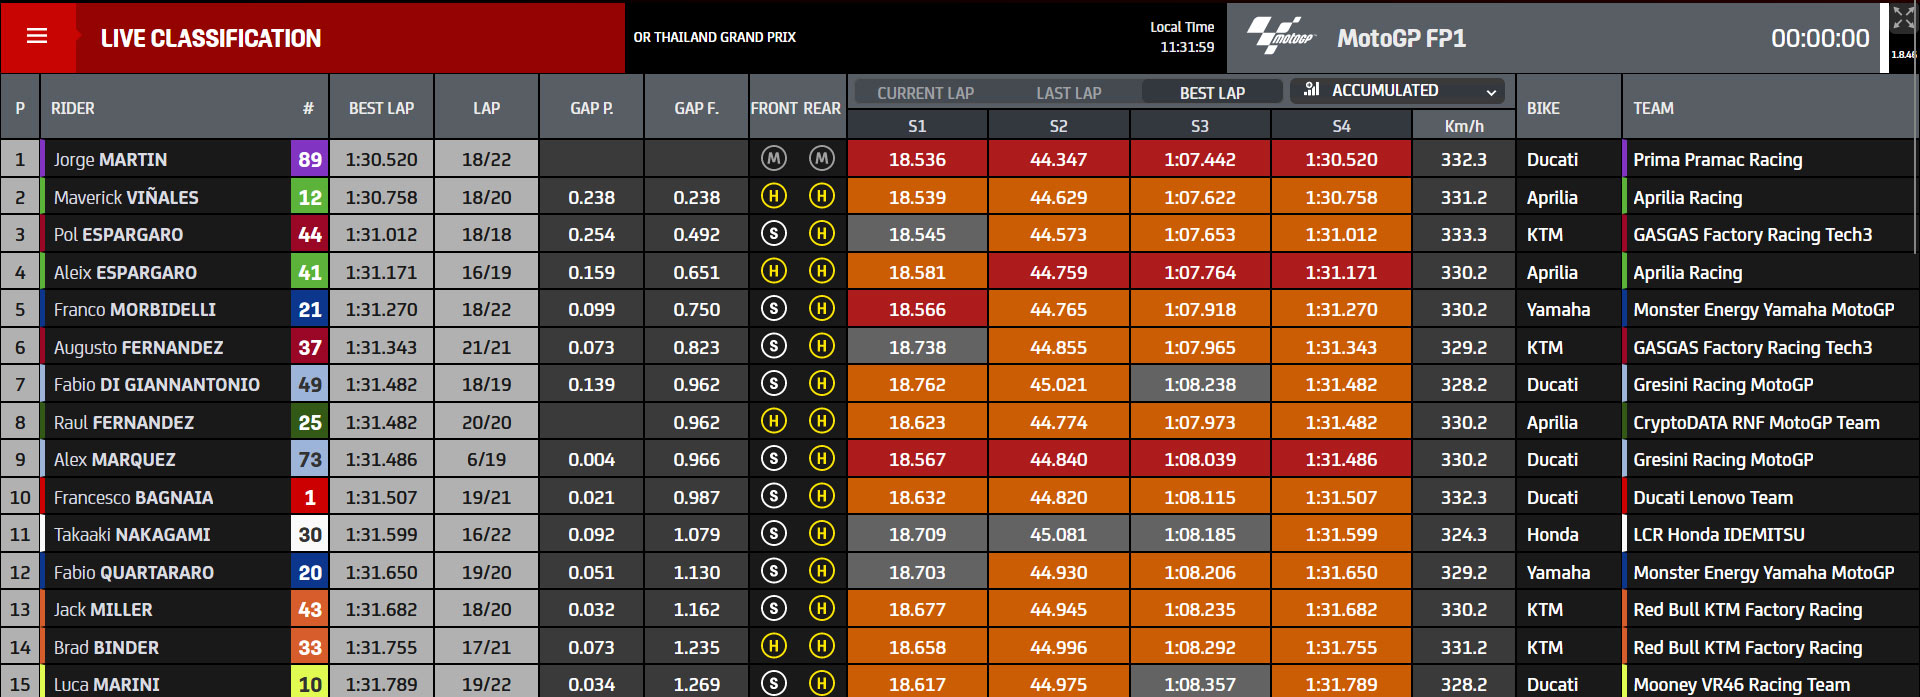Click the MotoGP logo
The width and height of the screenshot is (1920, 697).
point(1280,36)
